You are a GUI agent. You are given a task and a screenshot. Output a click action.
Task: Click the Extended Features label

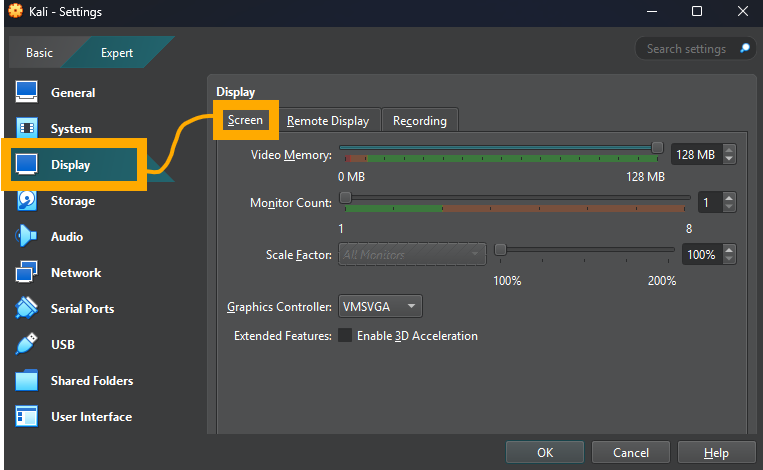point(283,336)
